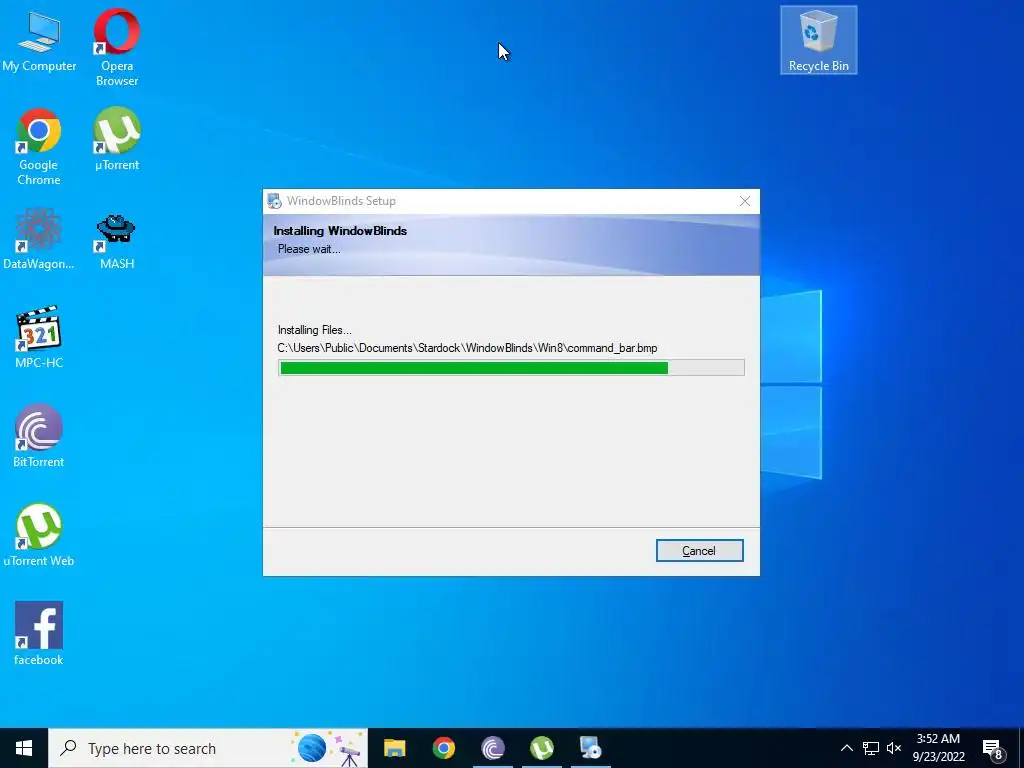Show hidden system tray icons
1024x768 pixels.
[846, 748]
